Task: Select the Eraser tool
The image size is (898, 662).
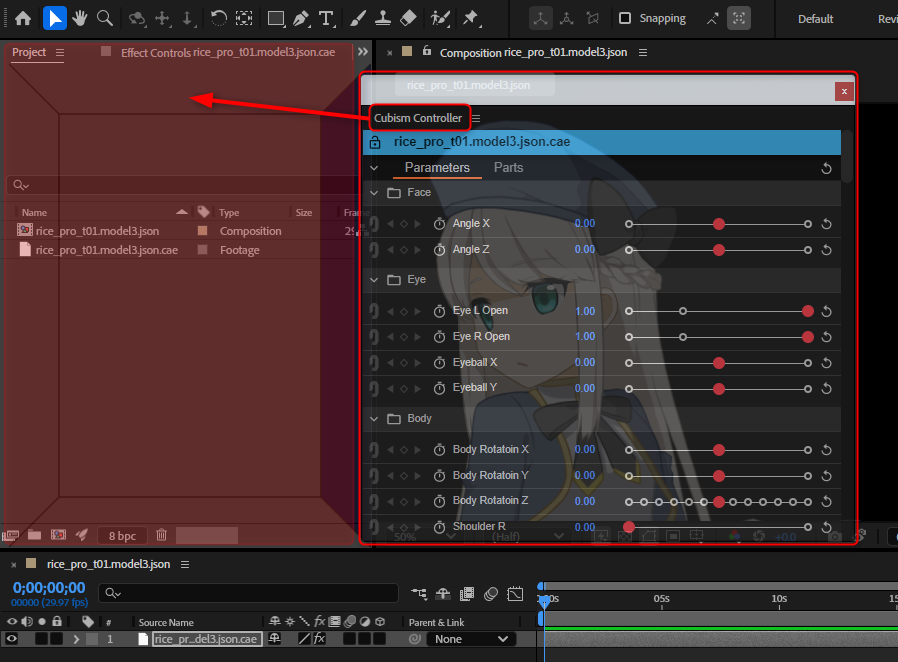Action: 408,18
